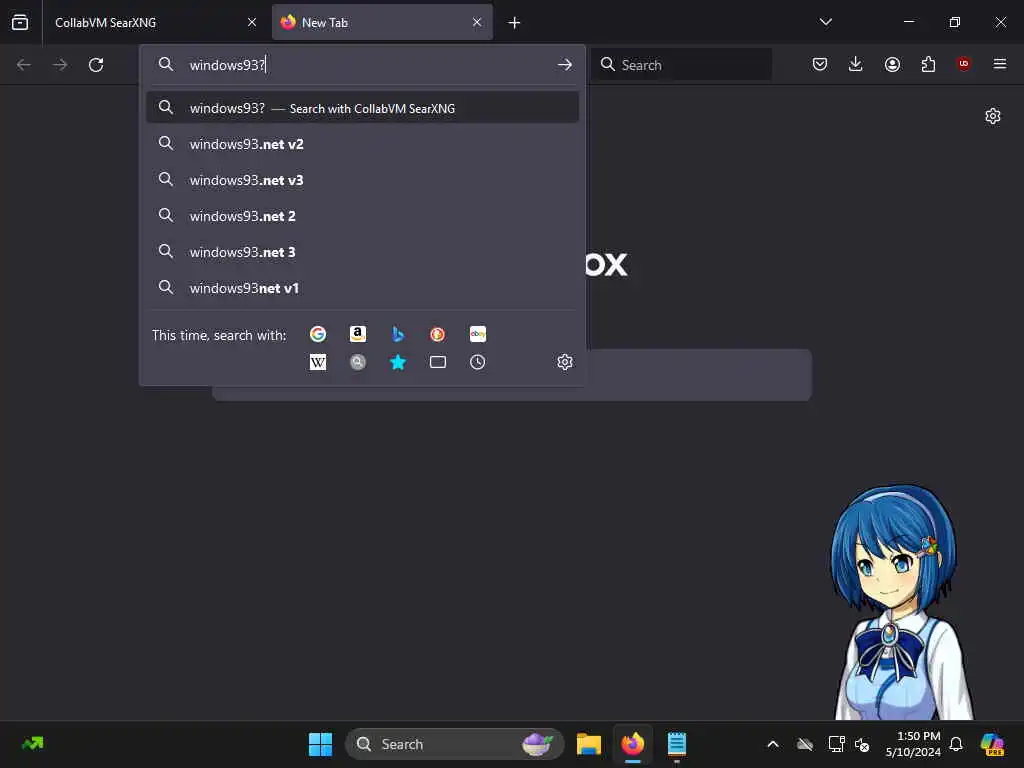Reload the current page
1024x768 pixels.
[x=96, y=65]
